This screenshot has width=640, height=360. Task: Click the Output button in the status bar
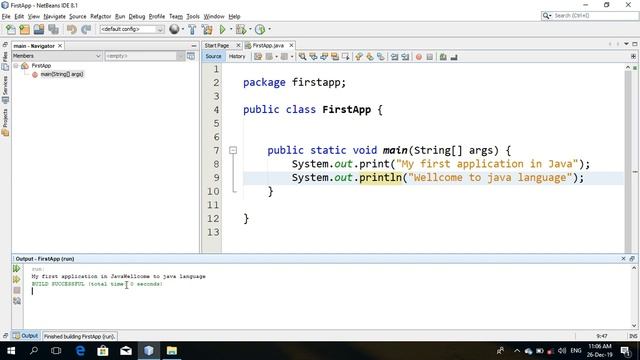point(26,336)
